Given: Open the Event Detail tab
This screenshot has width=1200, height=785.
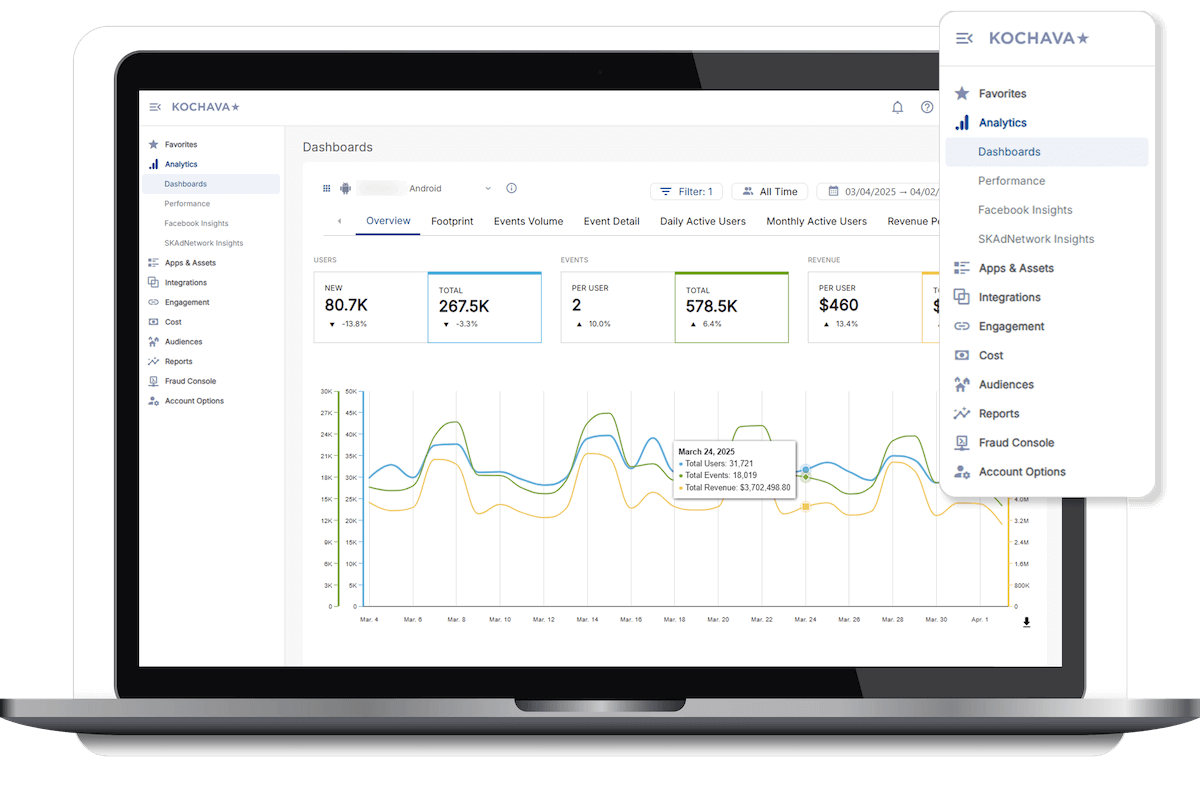Looking at the screenshot, I should [x=611, y=221].
